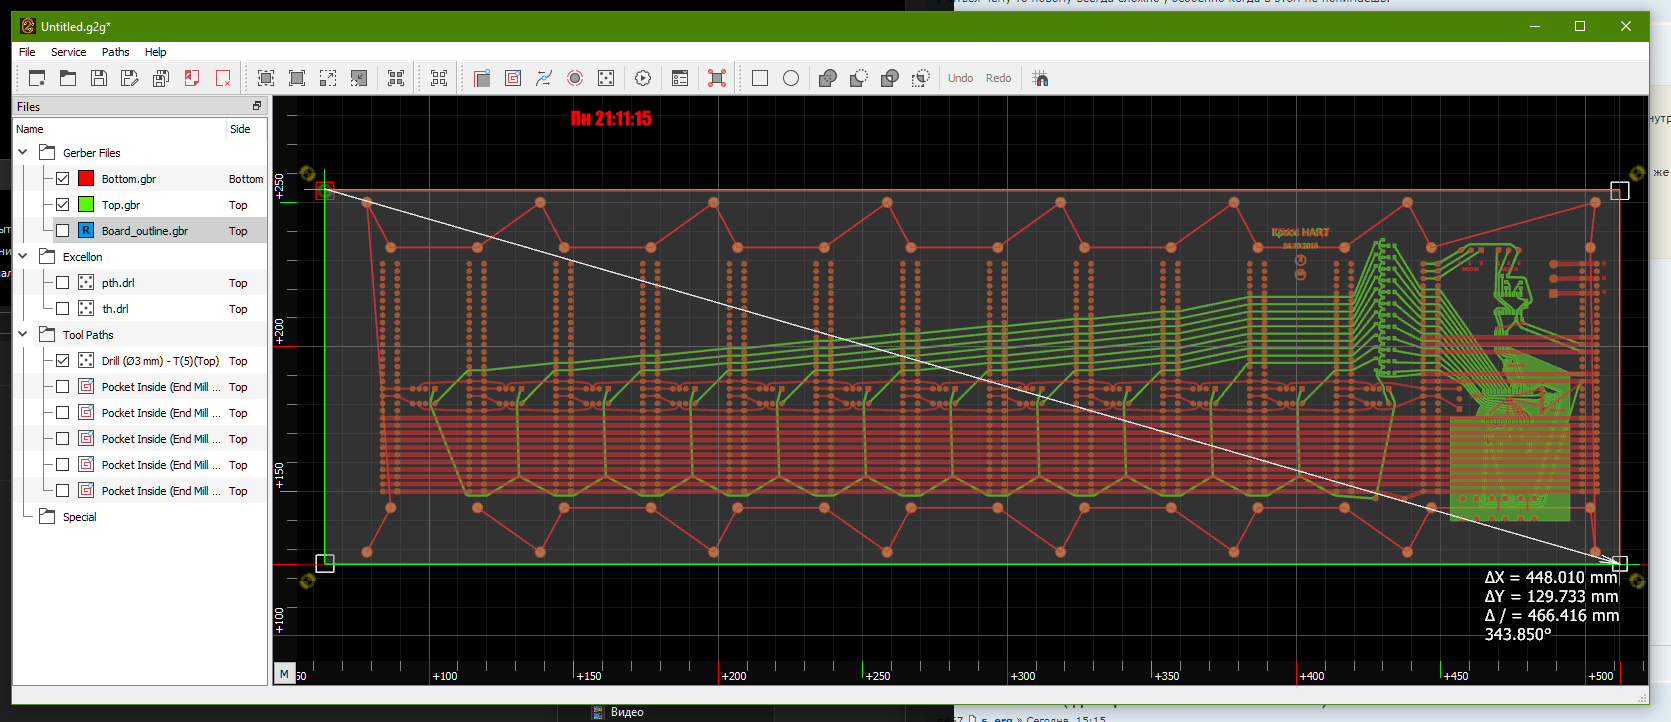
Task: Check the Pocket Inside checkbox directly below Drill row
Action: (x=63, y=387)
